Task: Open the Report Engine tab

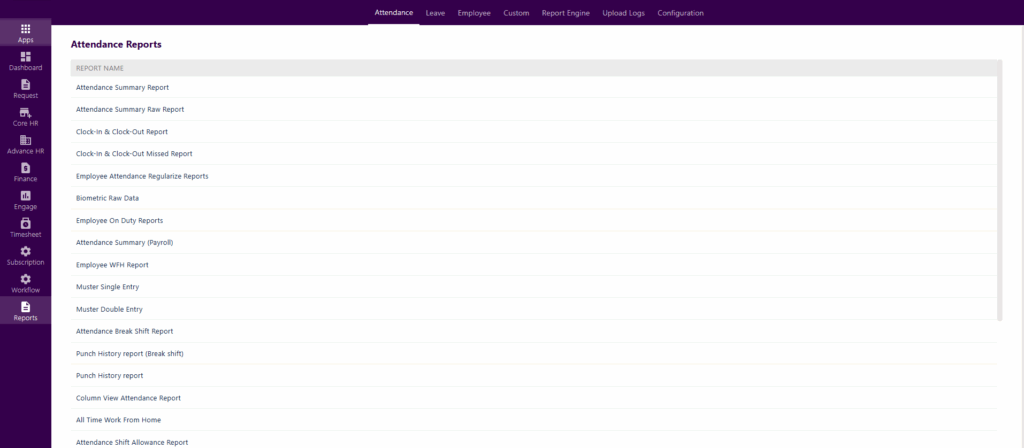Action: [565, 13]
